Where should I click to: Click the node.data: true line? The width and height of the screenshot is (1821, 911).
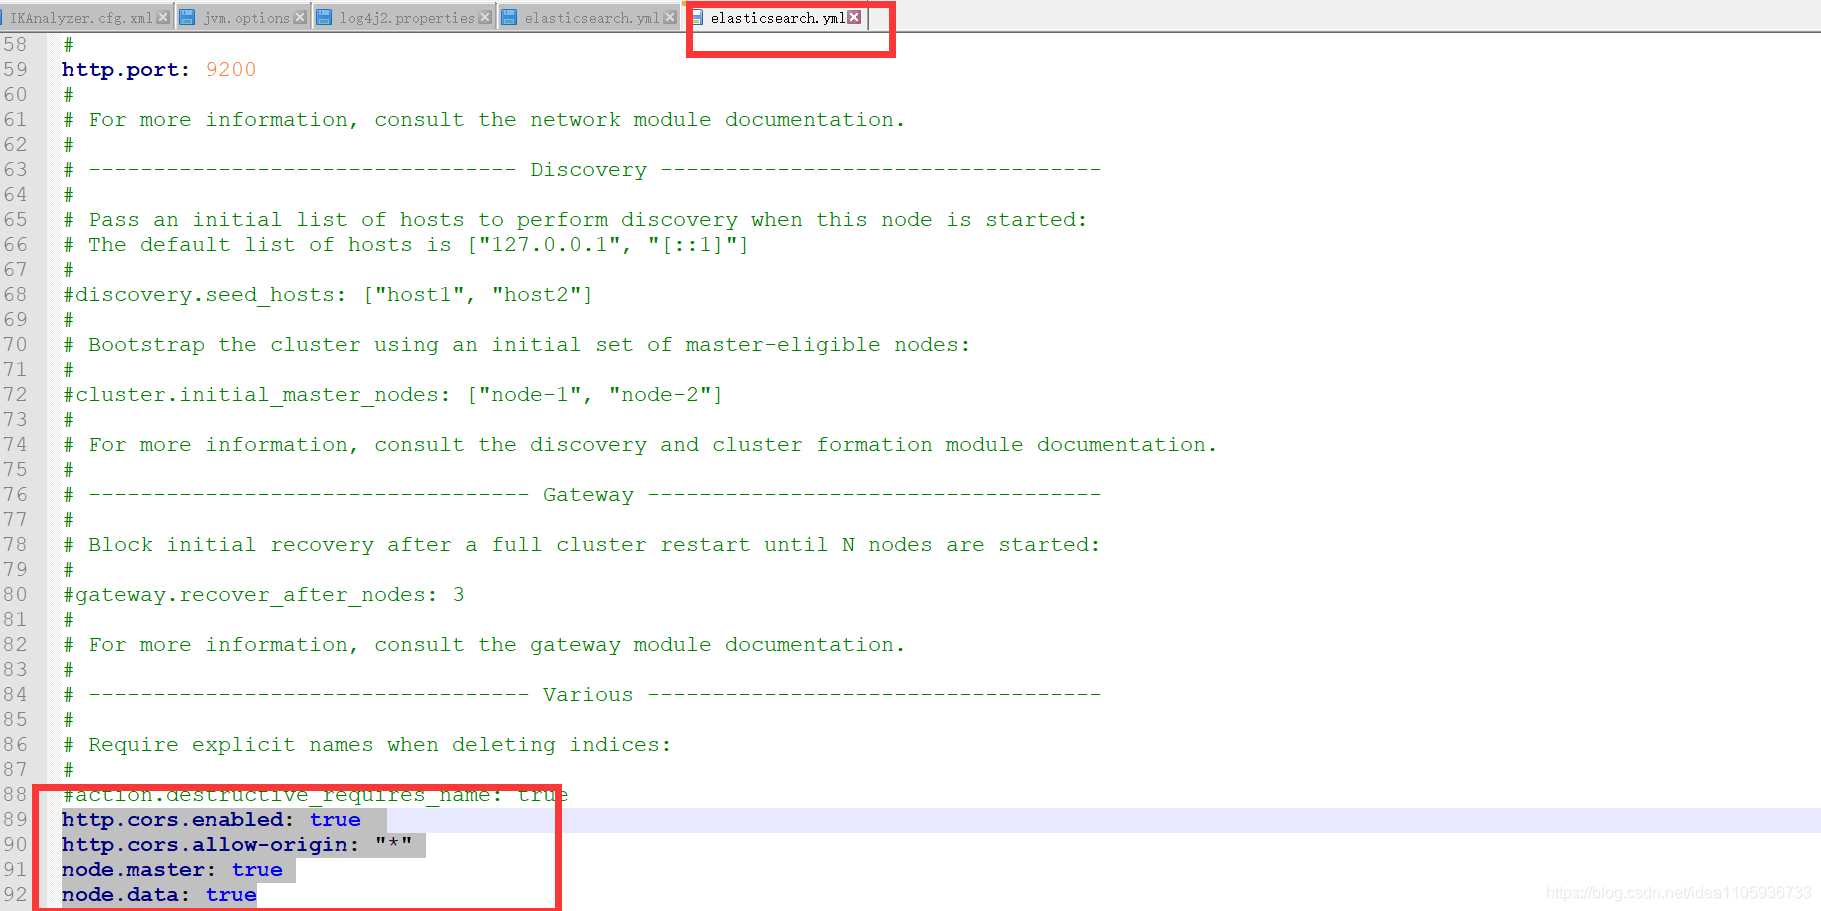[159, 894]
